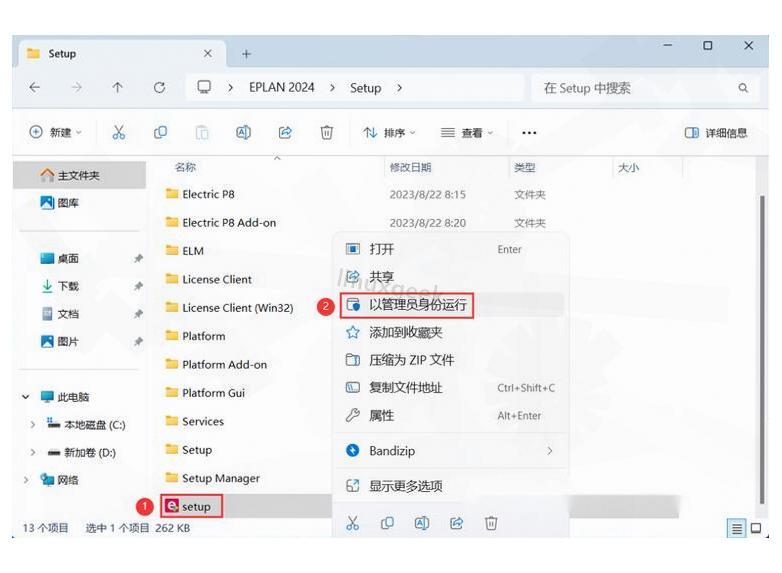Refresh the current folder view
The image size is (782, 573).
(x=159, y=88)
